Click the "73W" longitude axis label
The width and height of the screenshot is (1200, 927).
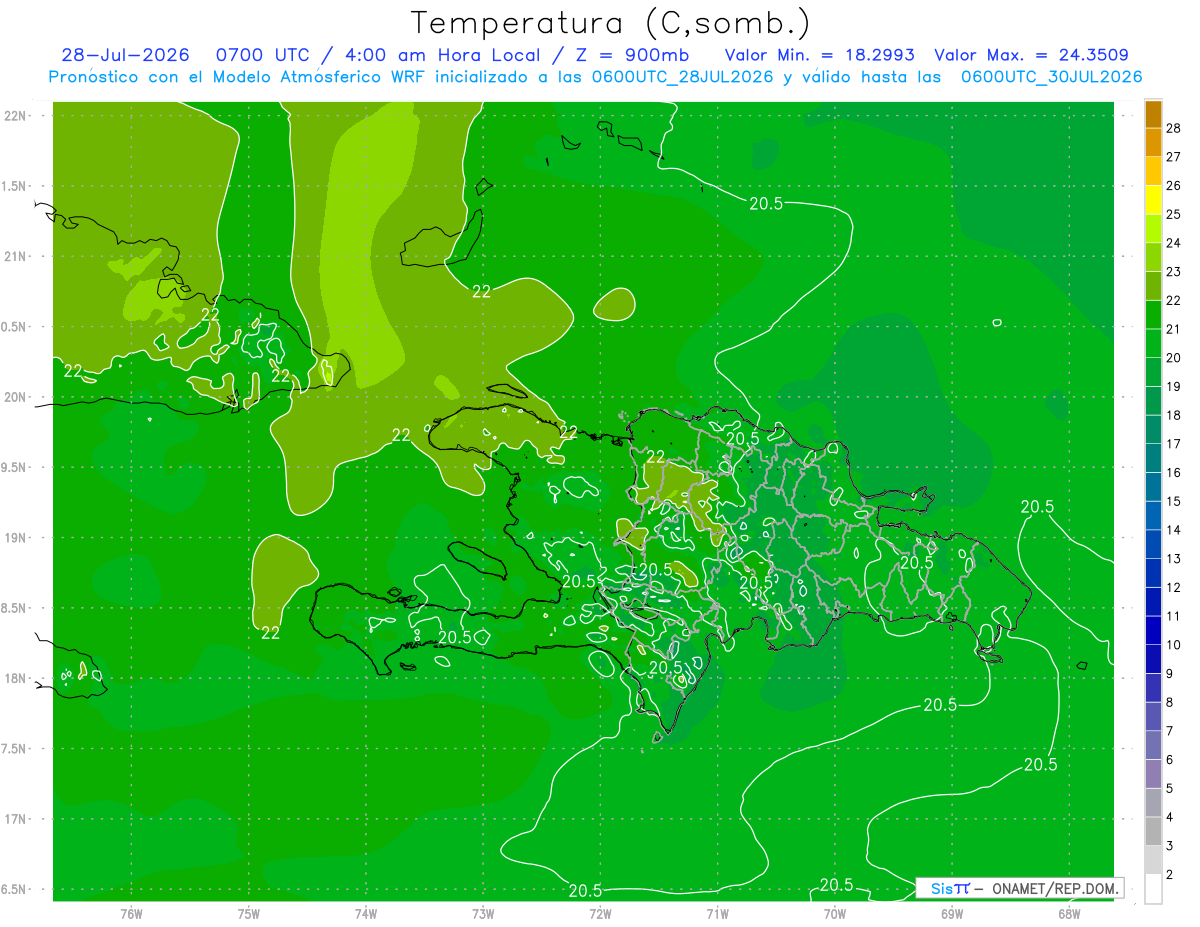(483, 913)
